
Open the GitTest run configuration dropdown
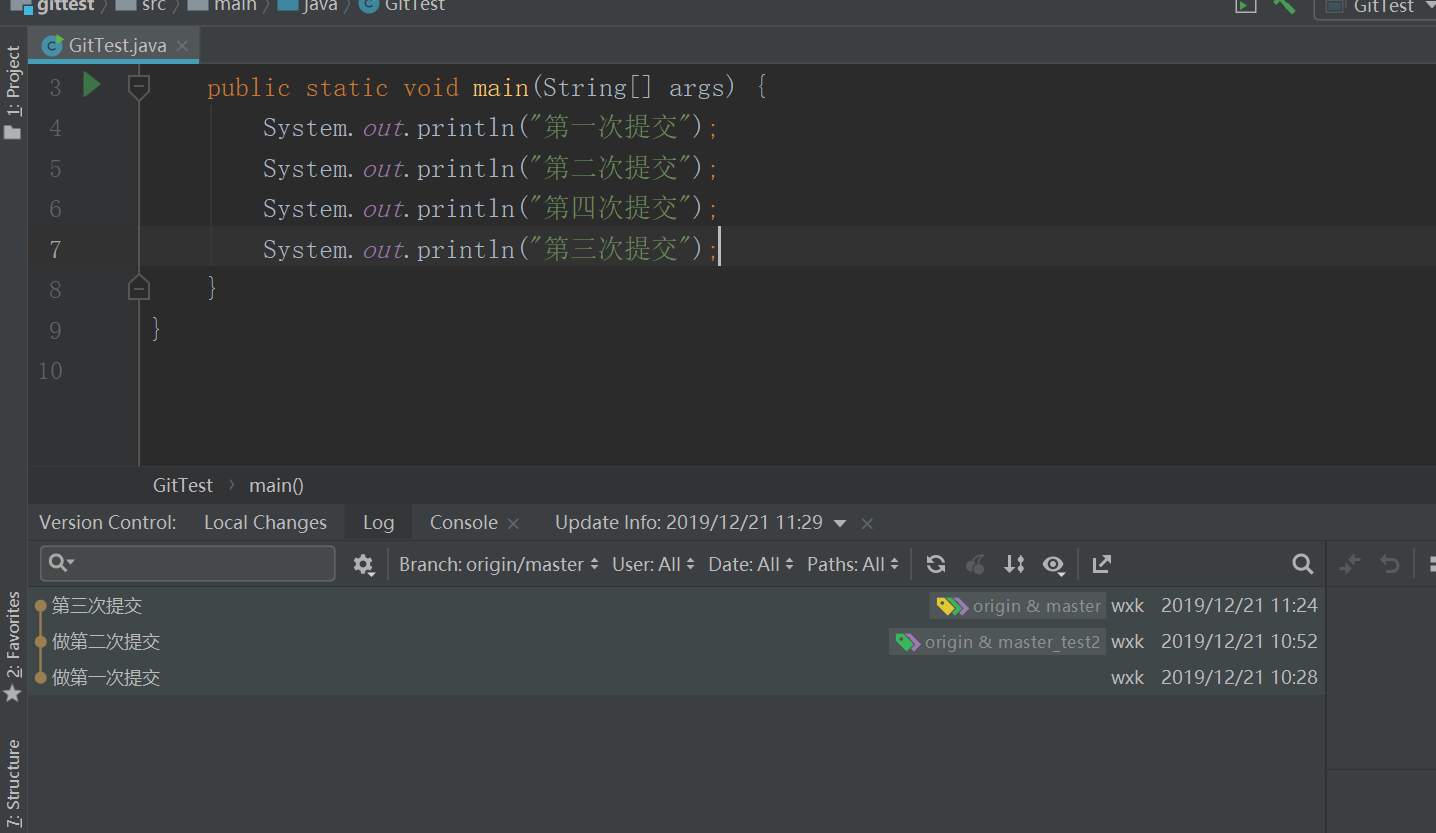pos(1380,7)
